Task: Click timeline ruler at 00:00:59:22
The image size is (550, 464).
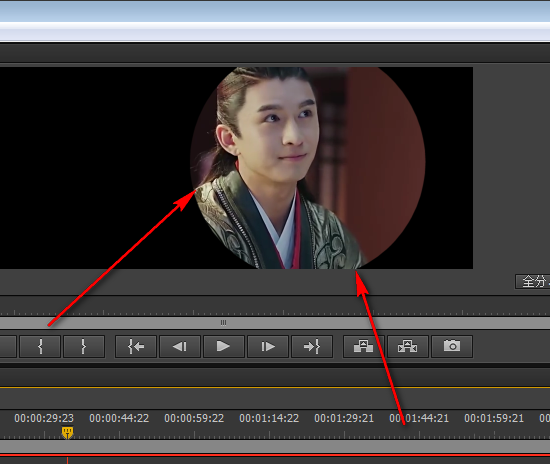Action: coord(194,418)
